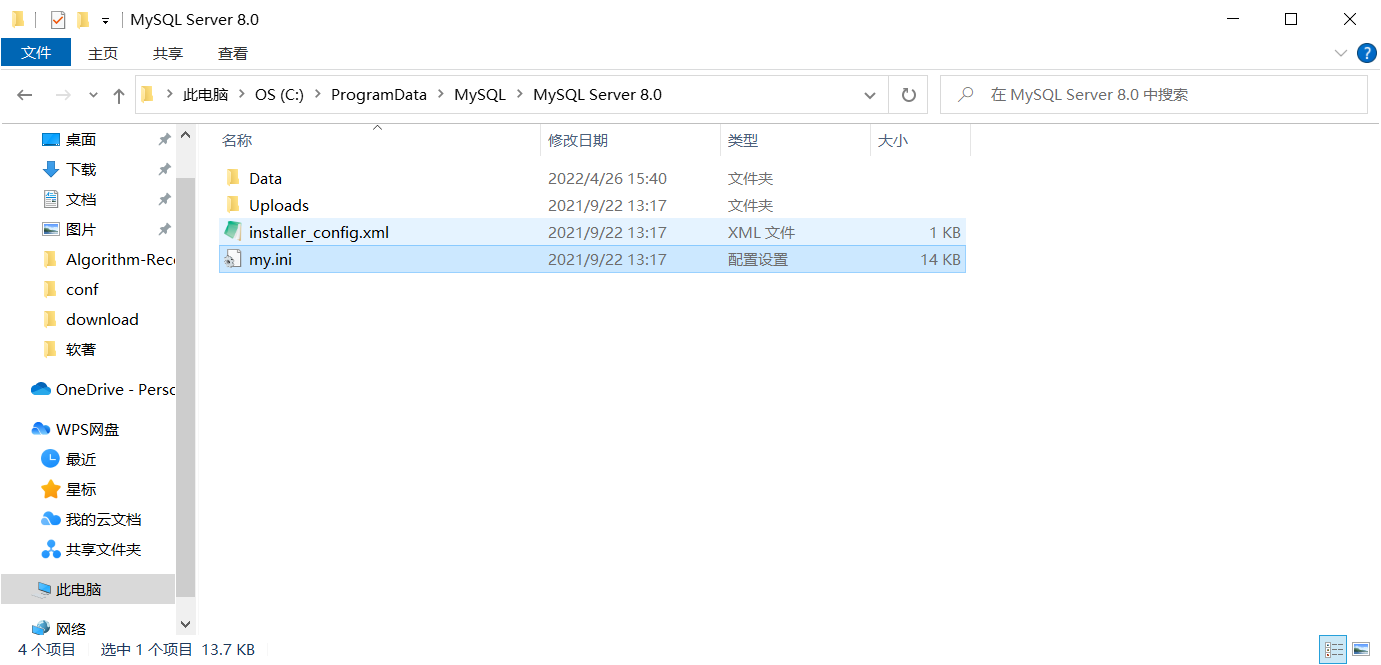Click the 共享文件夹 share icon
Screen dimensions: 1381x665
point(51,550)
